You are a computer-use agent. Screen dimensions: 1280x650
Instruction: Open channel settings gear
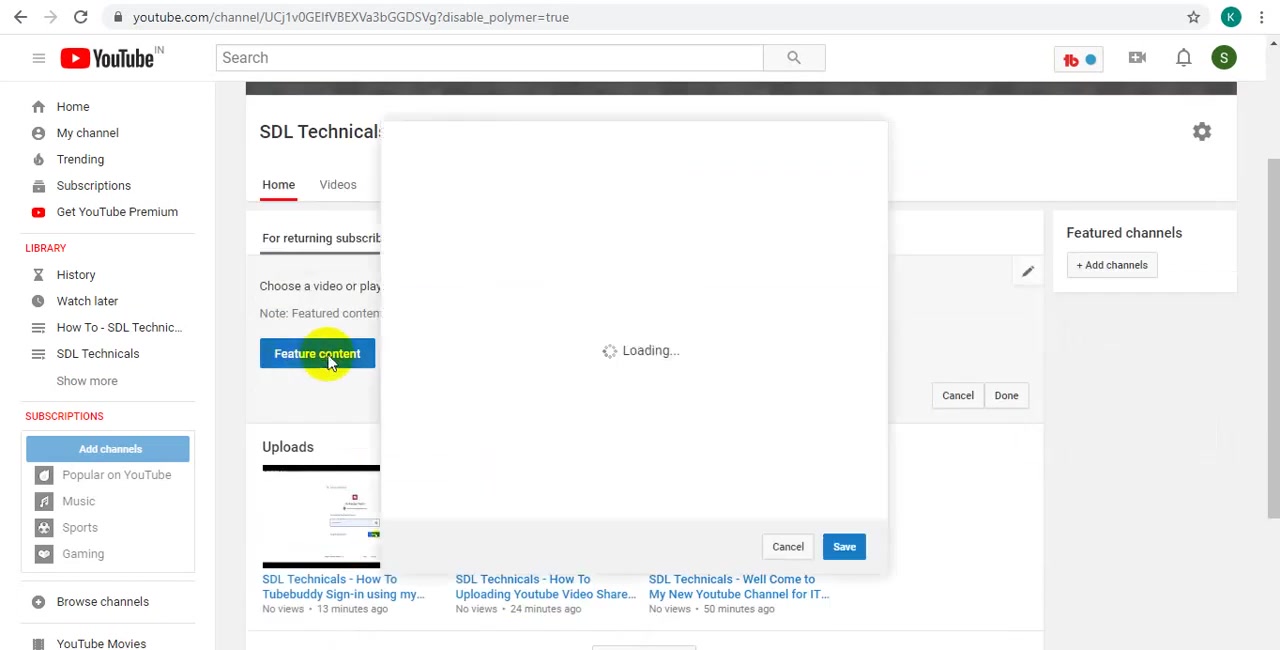[1202, 132]
